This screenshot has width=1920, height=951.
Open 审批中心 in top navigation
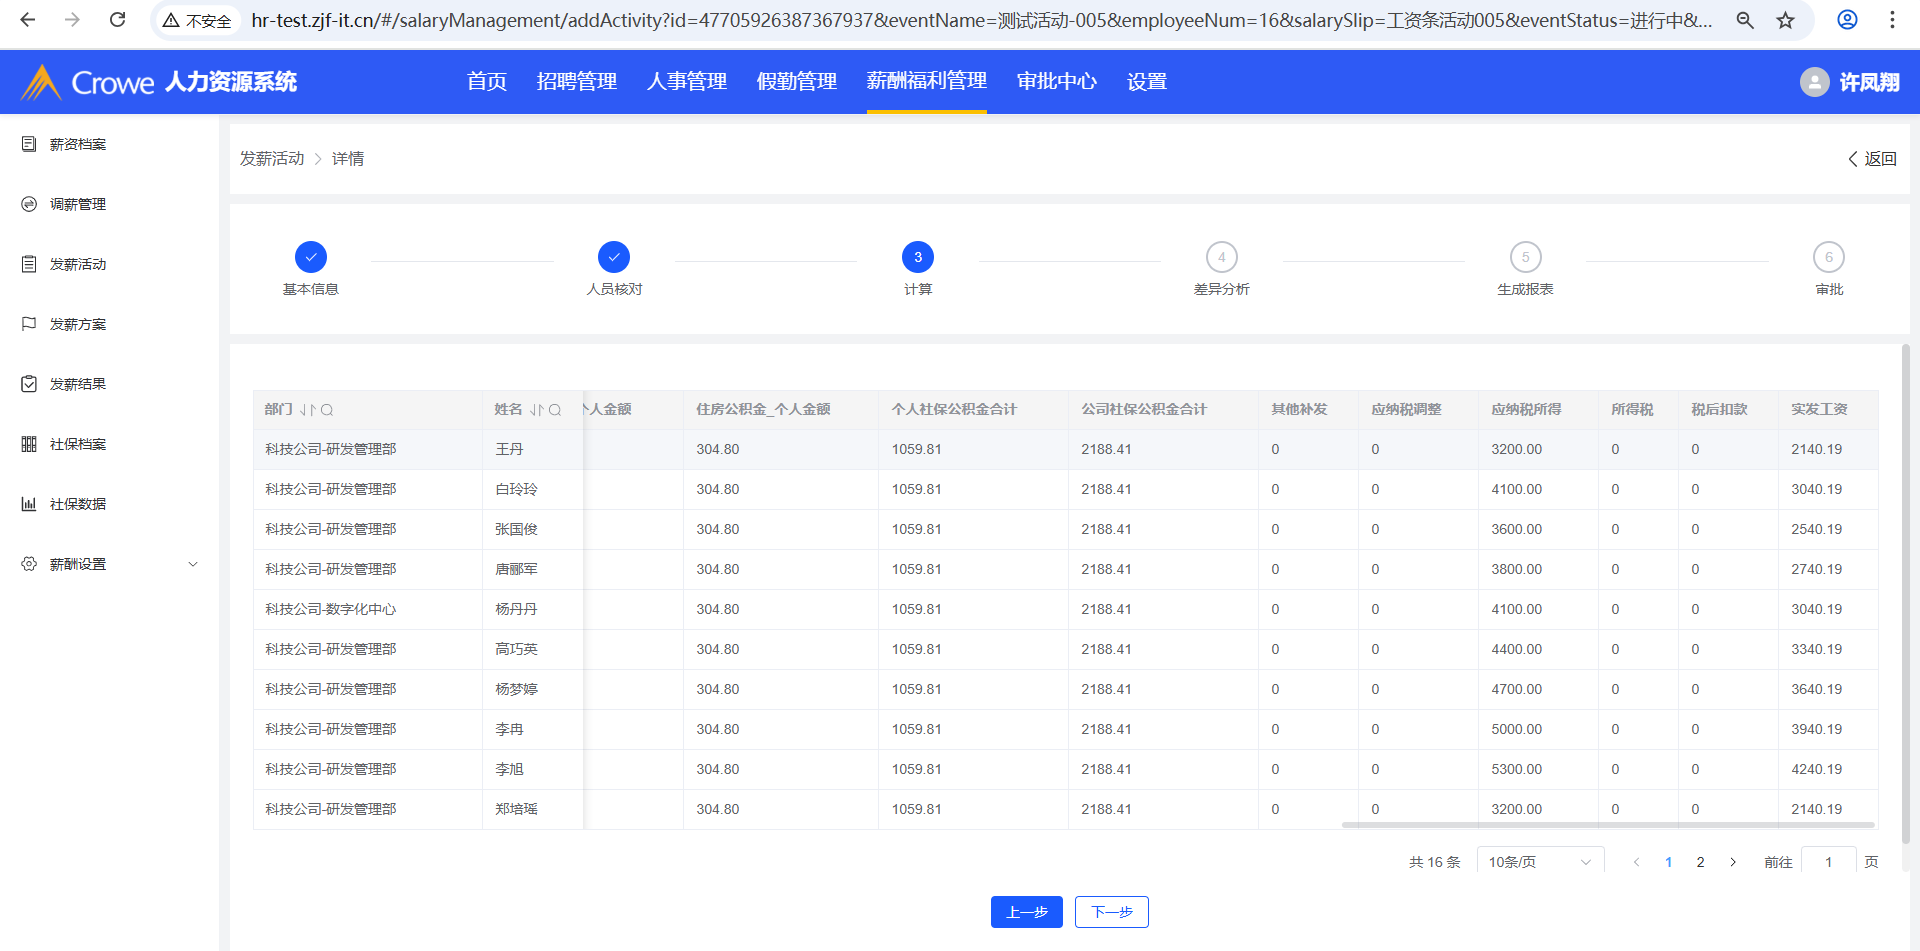(x=1056, y=82)
